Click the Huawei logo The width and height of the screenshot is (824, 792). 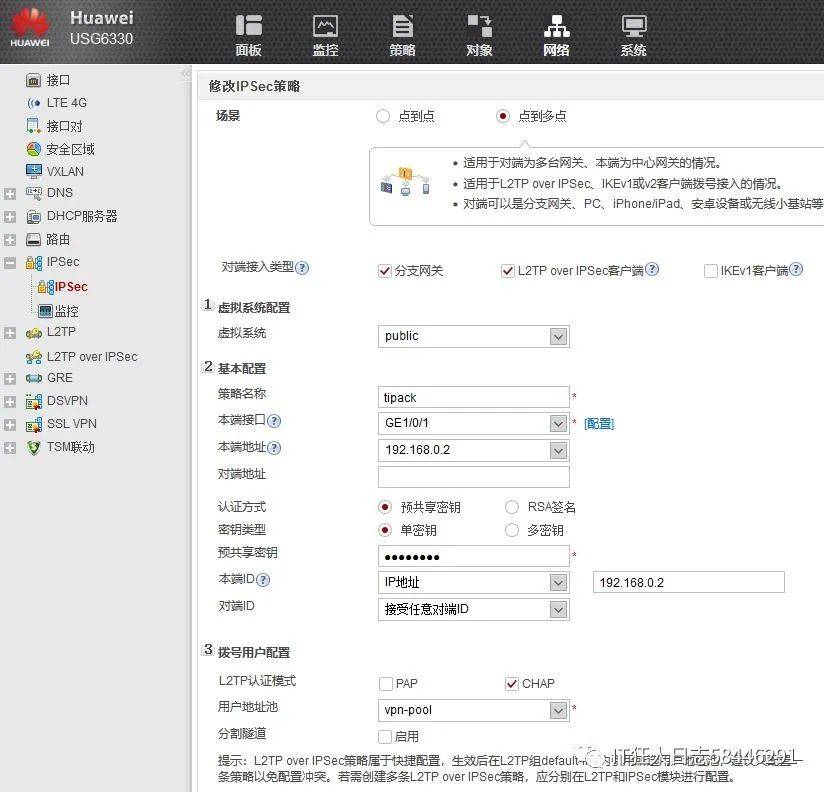[30, 27]
